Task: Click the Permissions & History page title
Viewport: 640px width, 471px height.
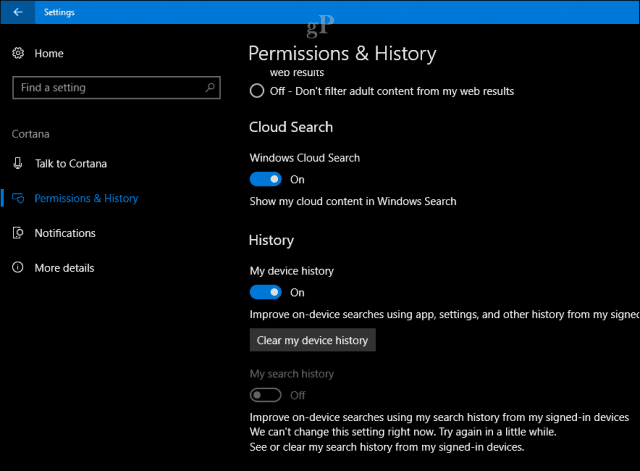Action: (342, 53)
